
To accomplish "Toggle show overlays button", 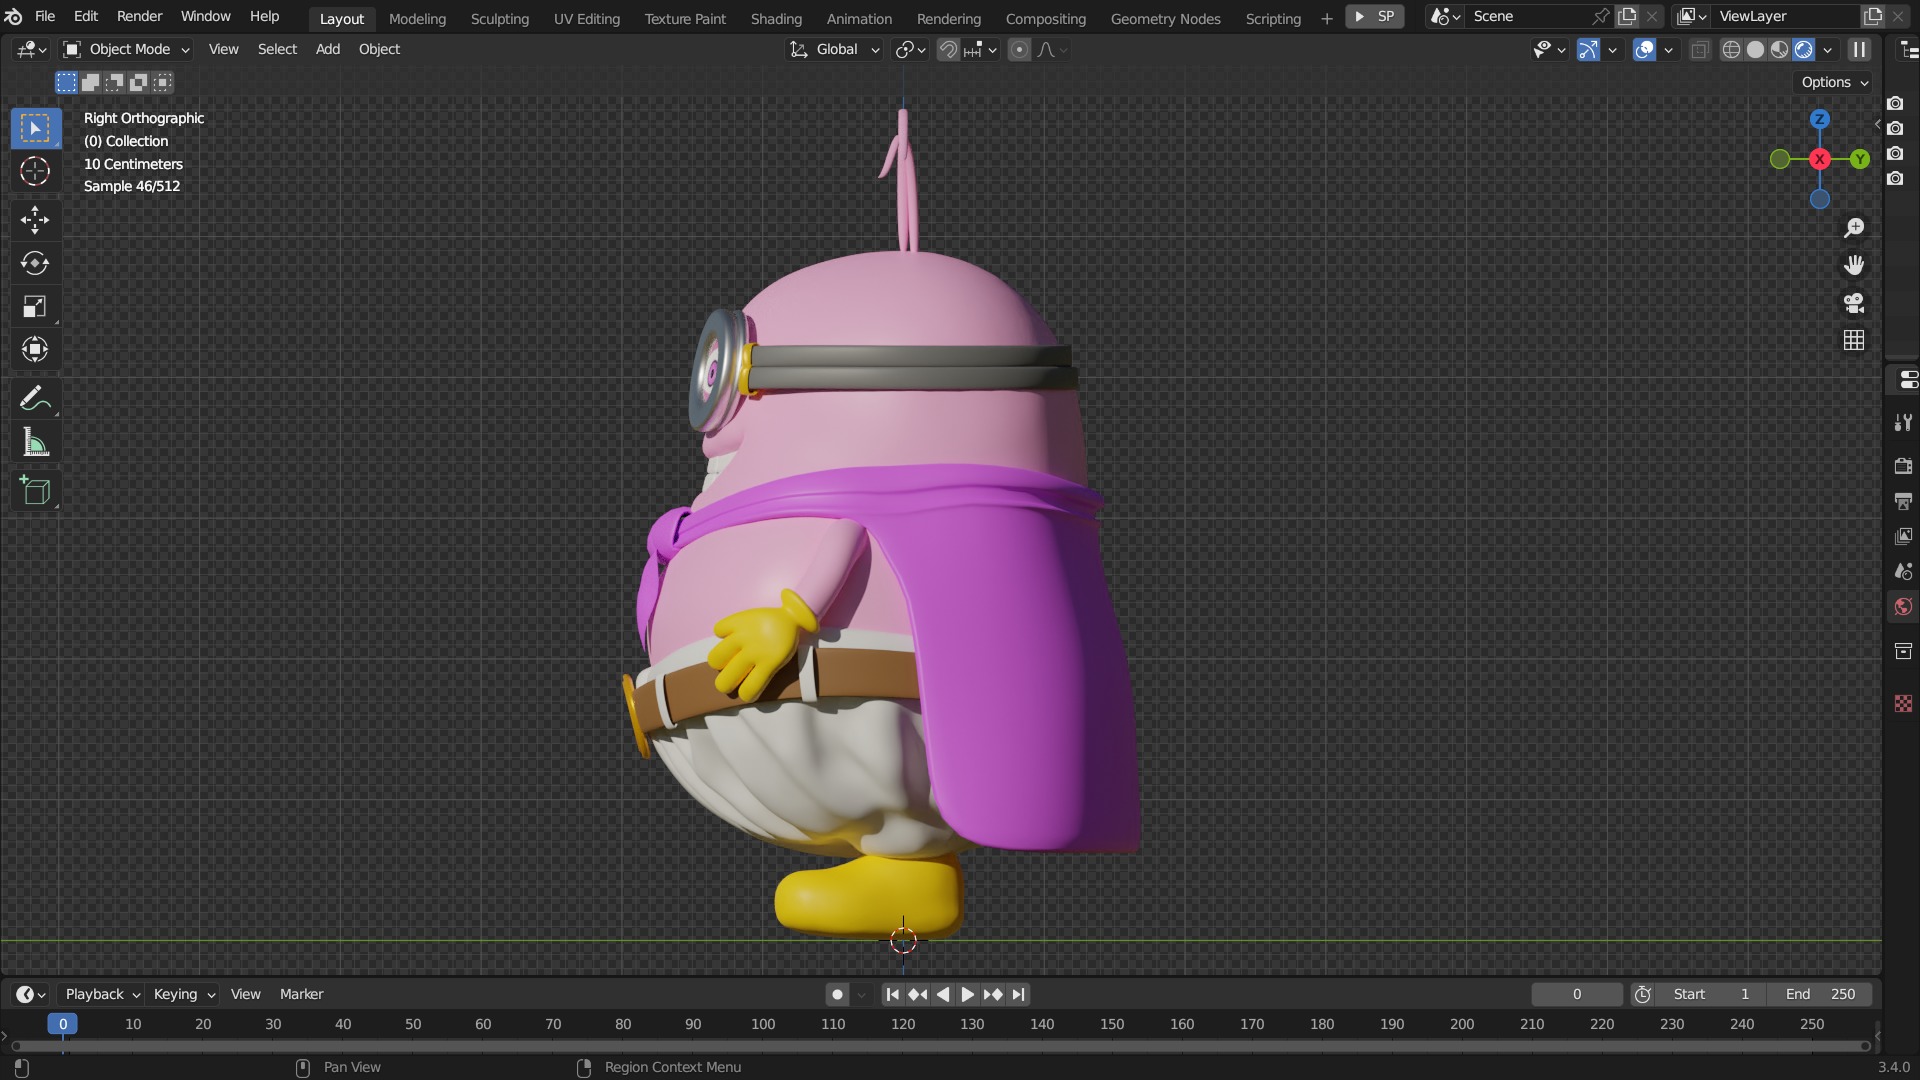I will coord(1645,49).
